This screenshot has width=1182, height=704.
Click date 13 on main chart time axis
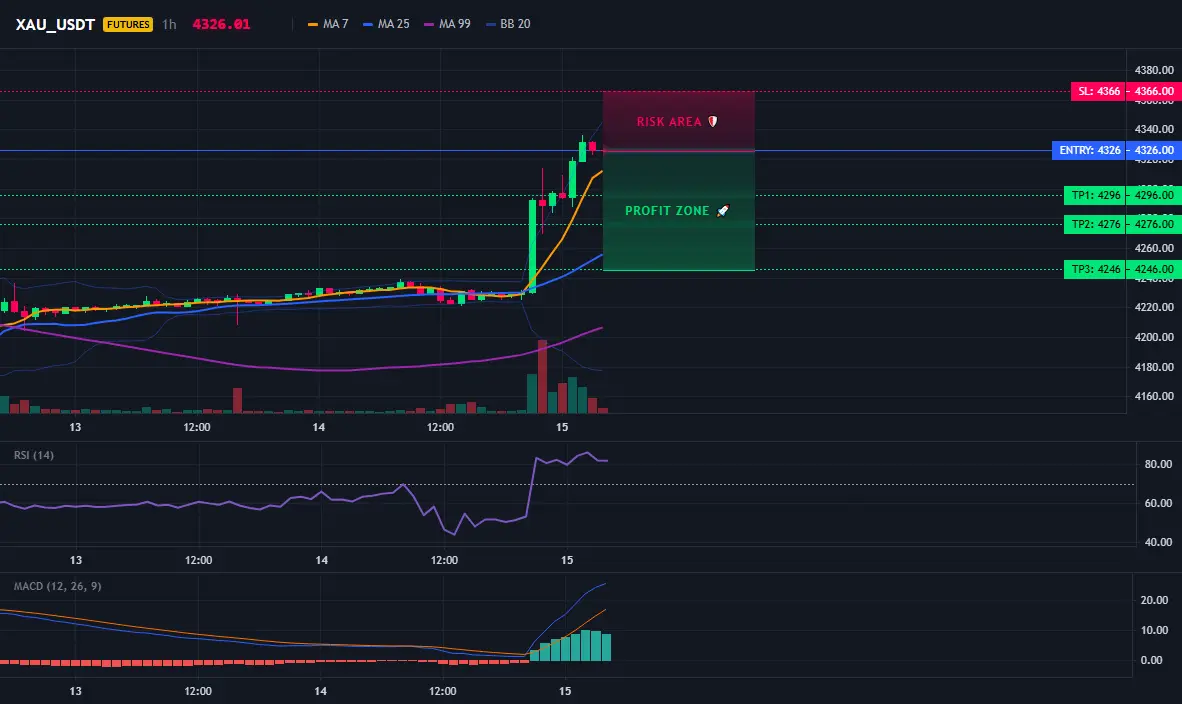(75, 427)
